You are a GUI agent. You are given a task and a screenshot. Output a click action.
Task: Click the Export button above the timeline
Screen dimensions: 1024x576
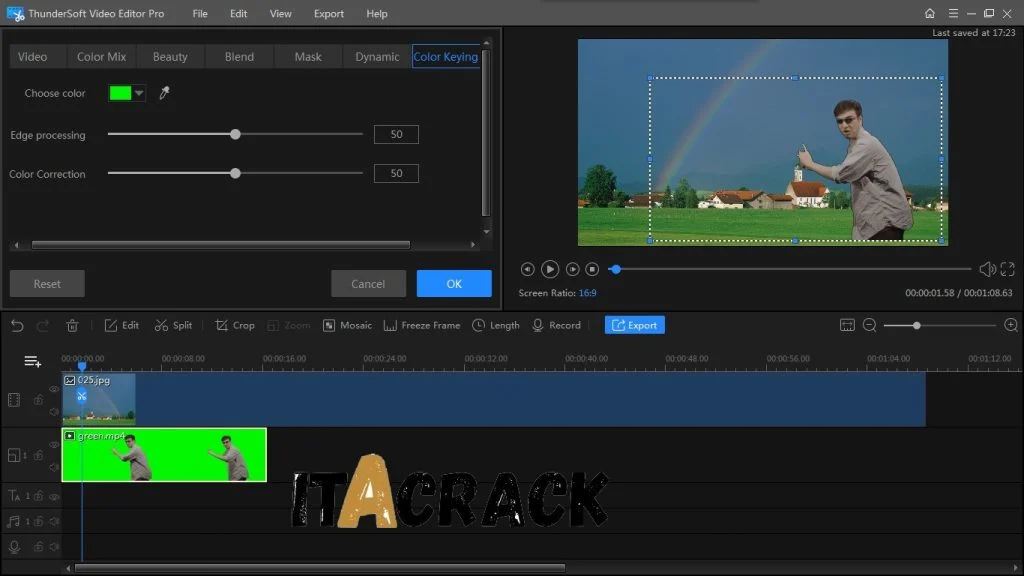coord(634,325)
